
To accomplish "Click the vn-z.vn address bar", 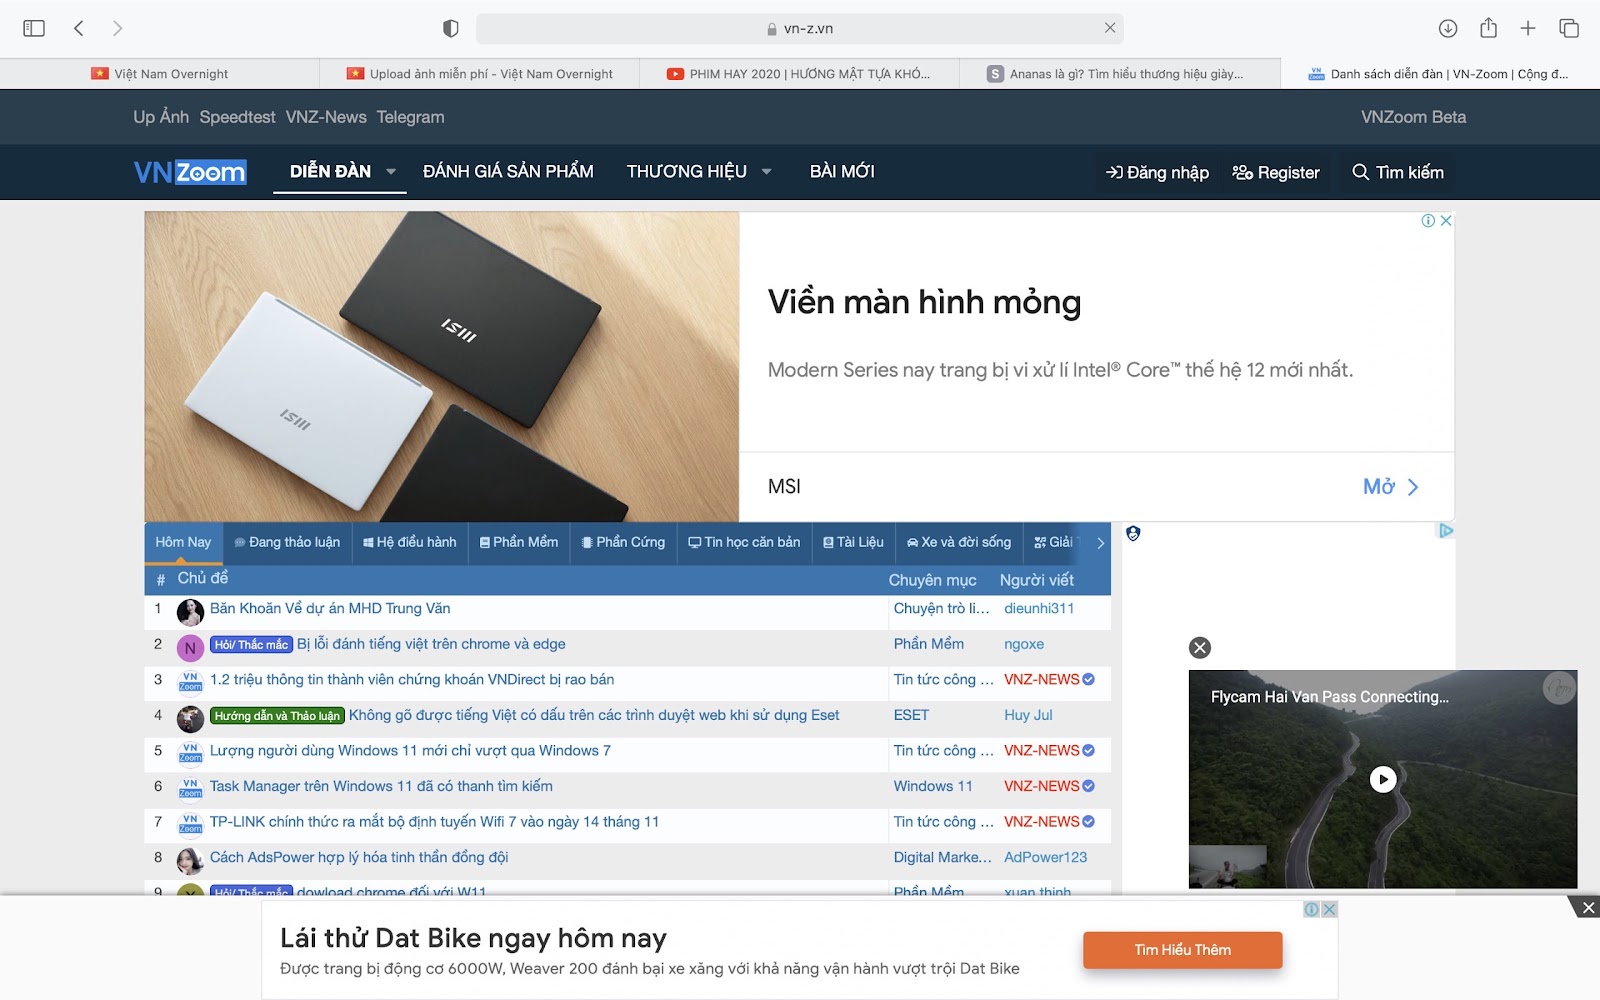I will point(800,29).
